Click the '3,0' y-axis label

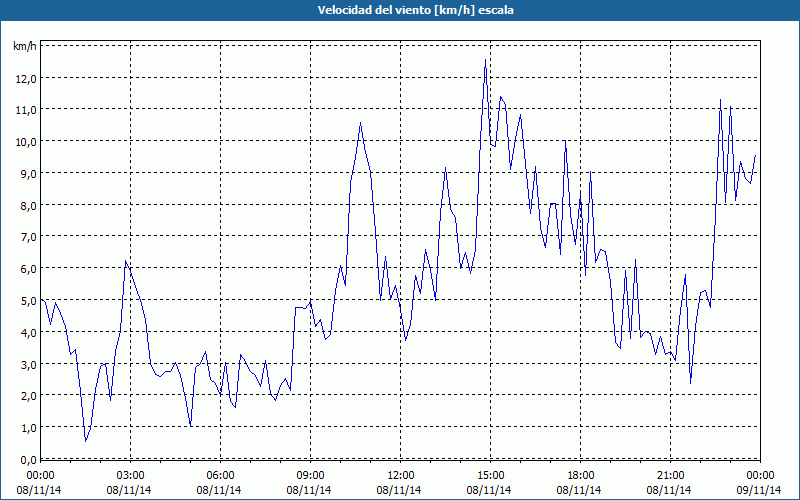coord(29,364)
